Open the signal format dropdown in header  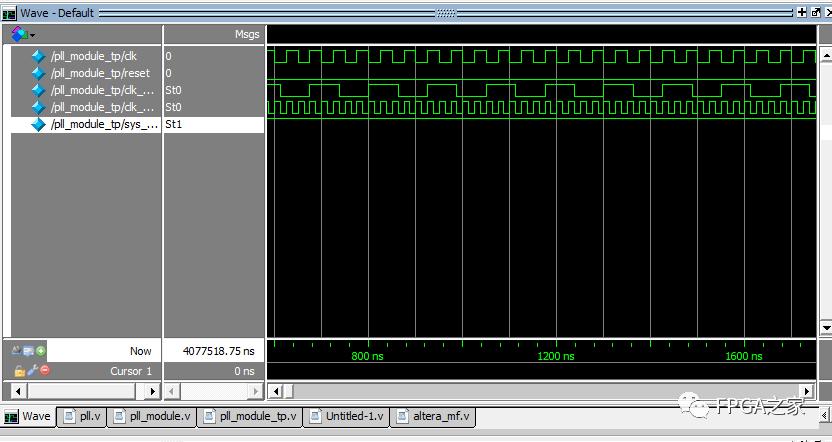(x=21, y=34)
